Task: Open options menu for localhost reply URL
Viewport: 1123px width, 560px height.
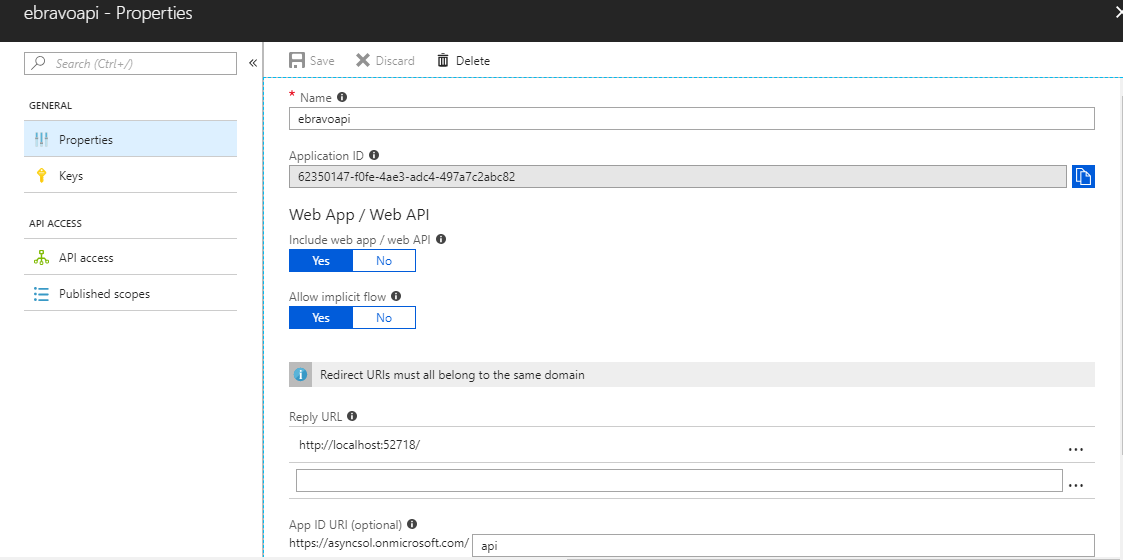Action: point(1076,450)
